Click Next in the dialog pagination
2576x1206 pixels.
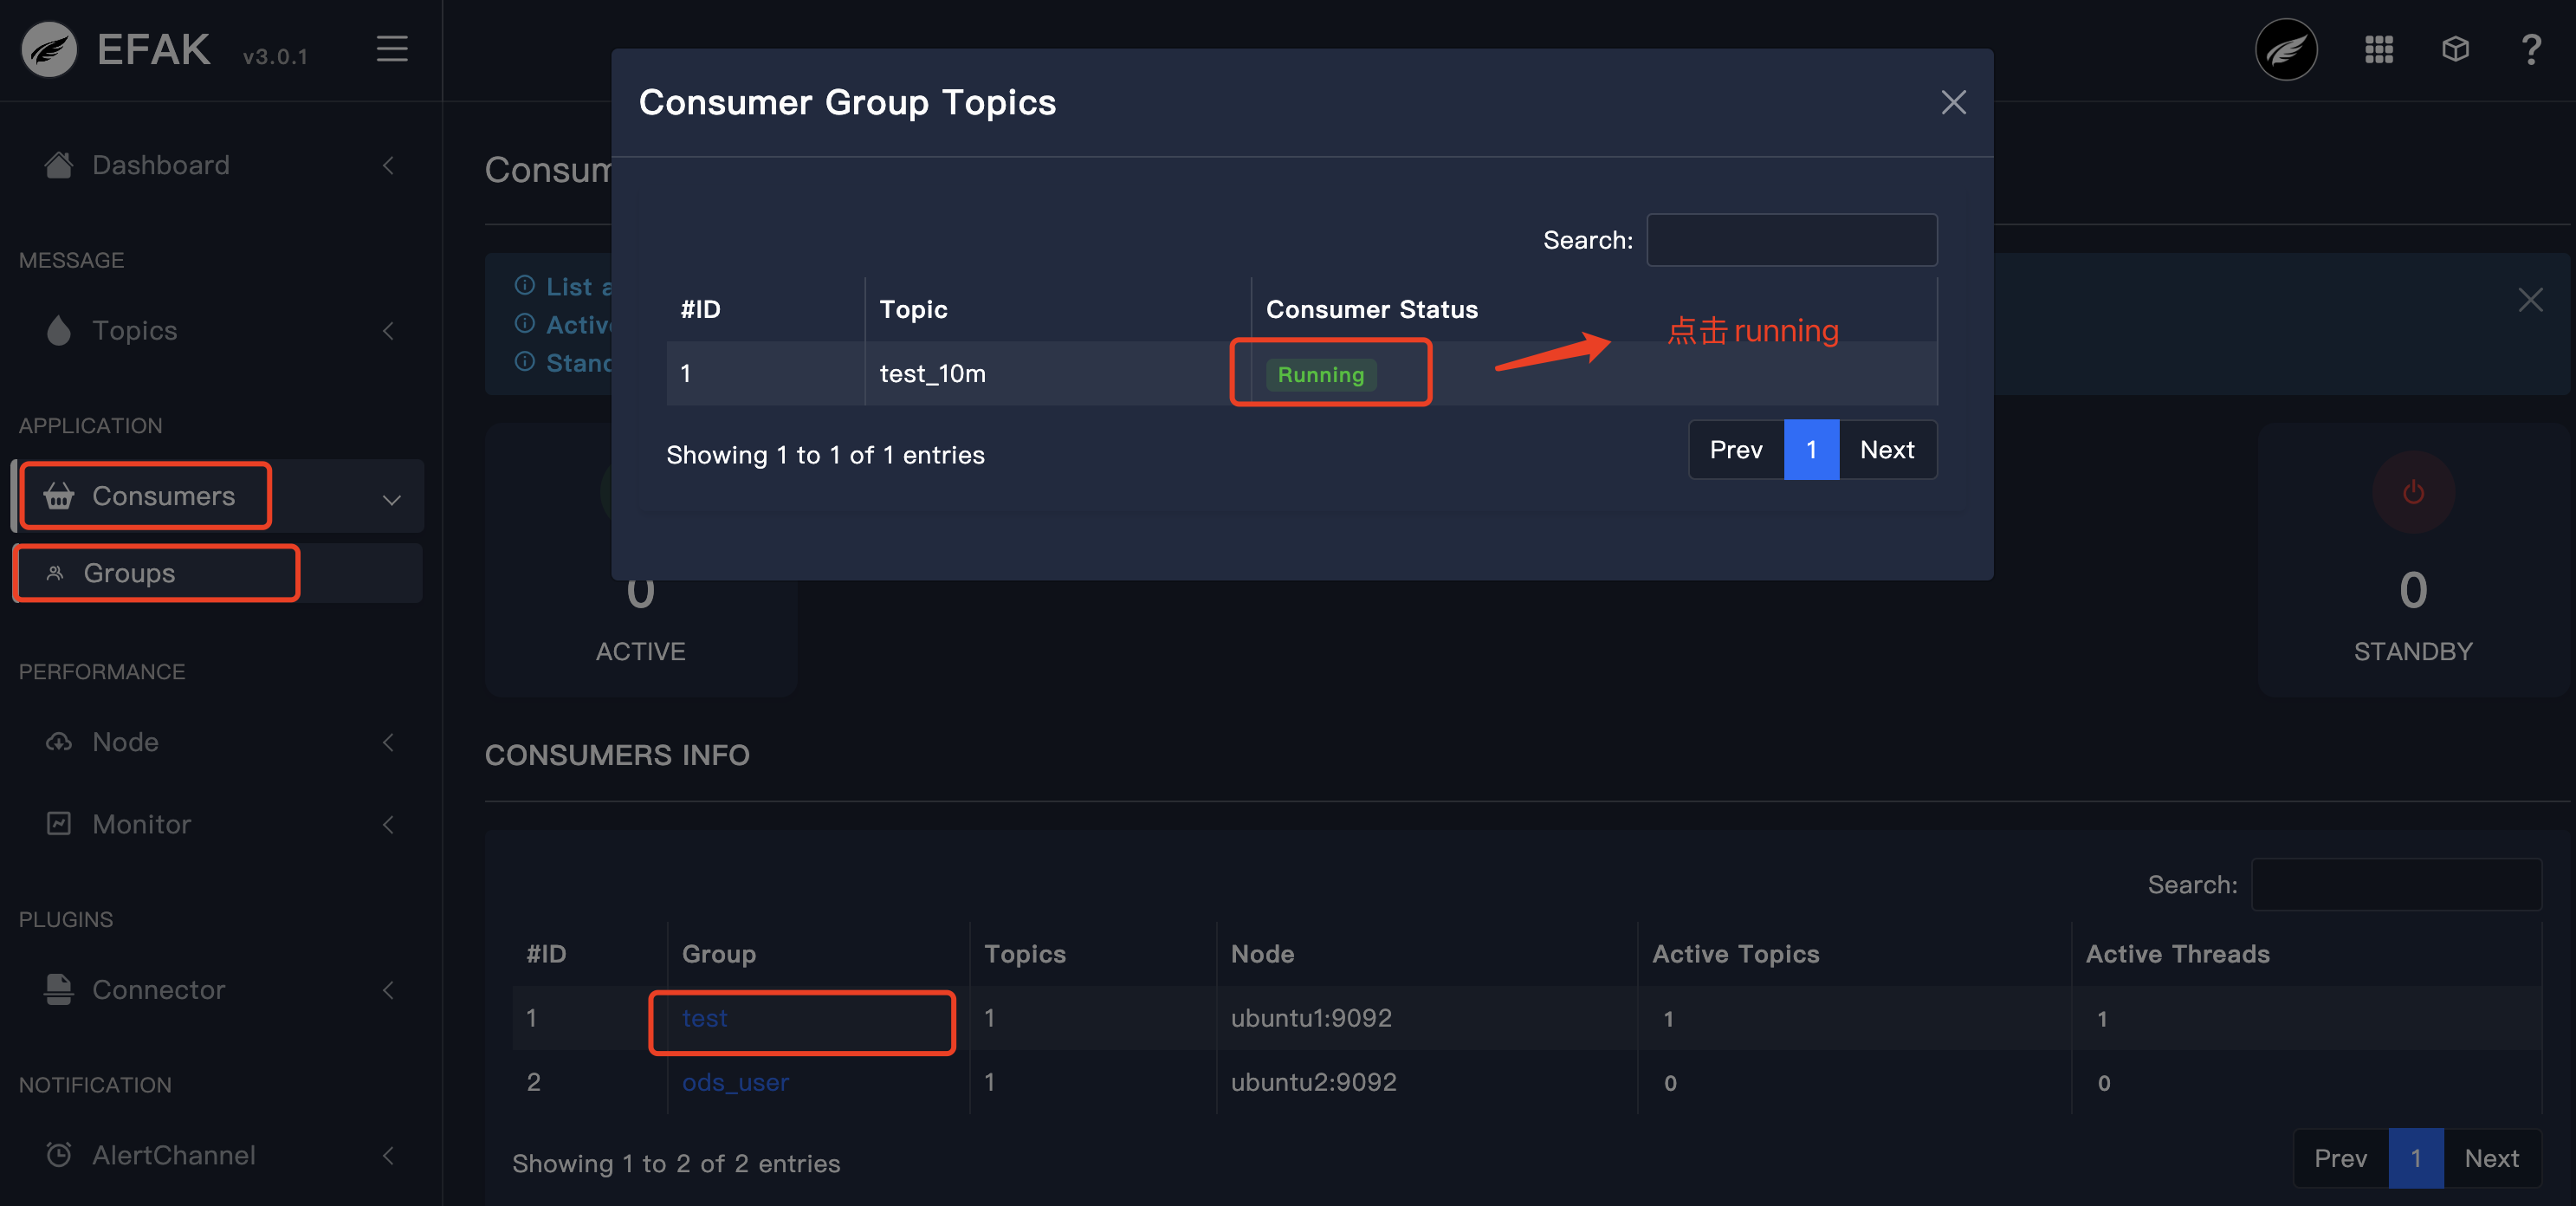[1886, 450]
